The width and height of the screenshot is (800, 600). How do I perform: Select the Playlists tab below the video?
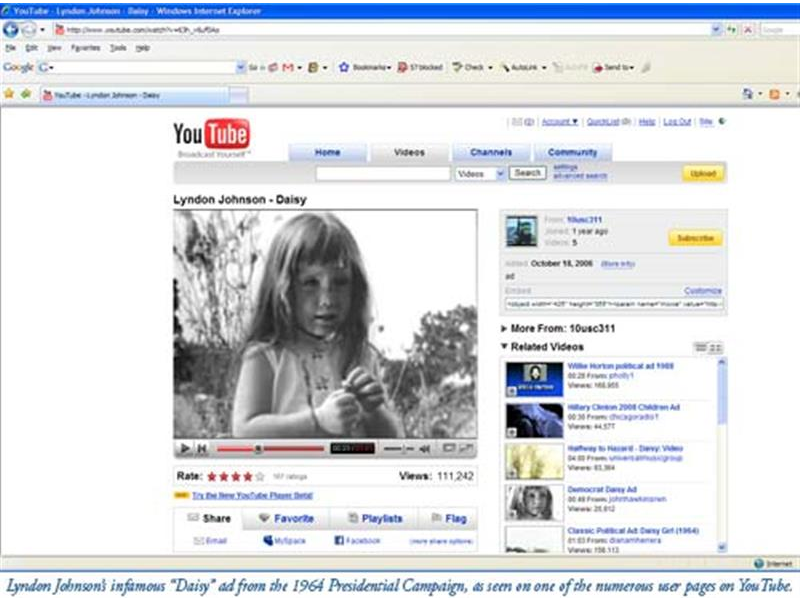tap(376, 518)
